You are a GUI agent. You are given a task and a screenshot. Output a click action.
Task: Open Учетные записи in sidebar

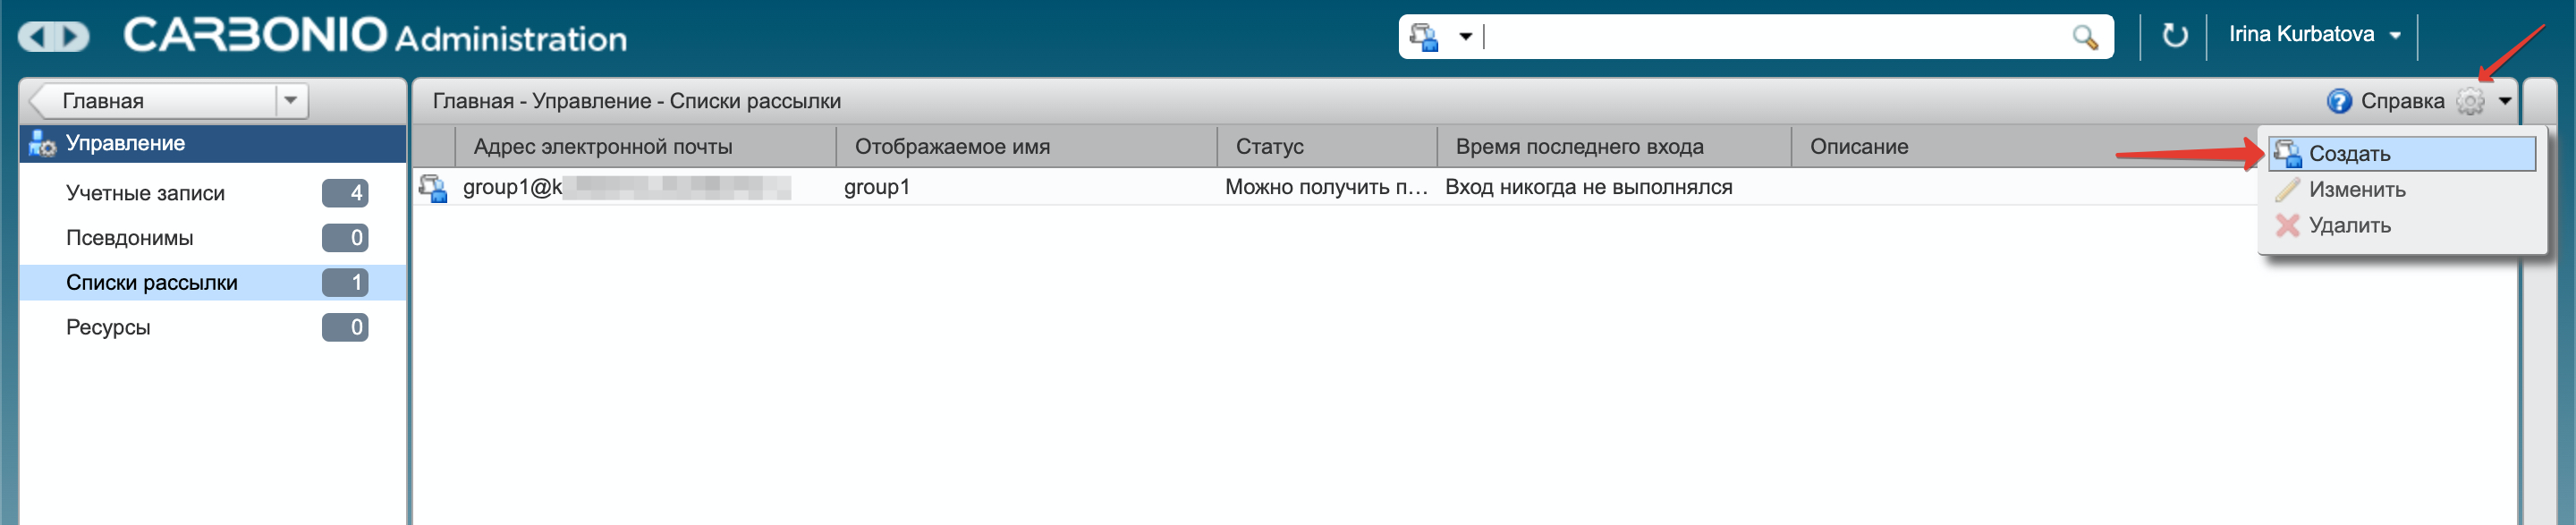click(x=145, y=193)
